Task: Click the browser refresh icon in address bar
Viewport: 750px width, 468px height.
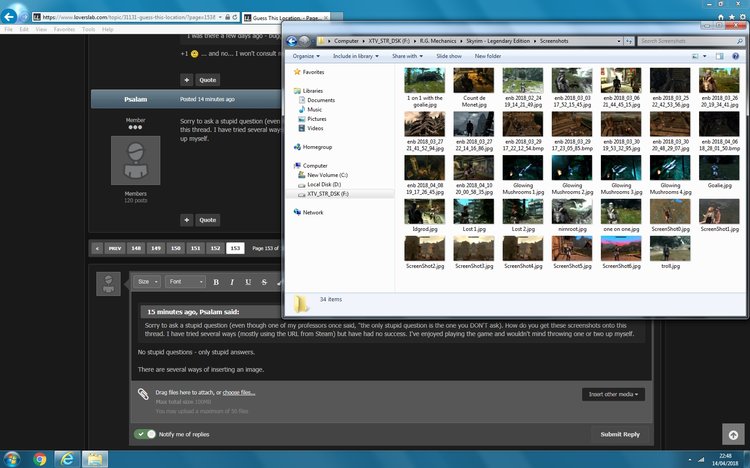Action: (x=235, y=17)
